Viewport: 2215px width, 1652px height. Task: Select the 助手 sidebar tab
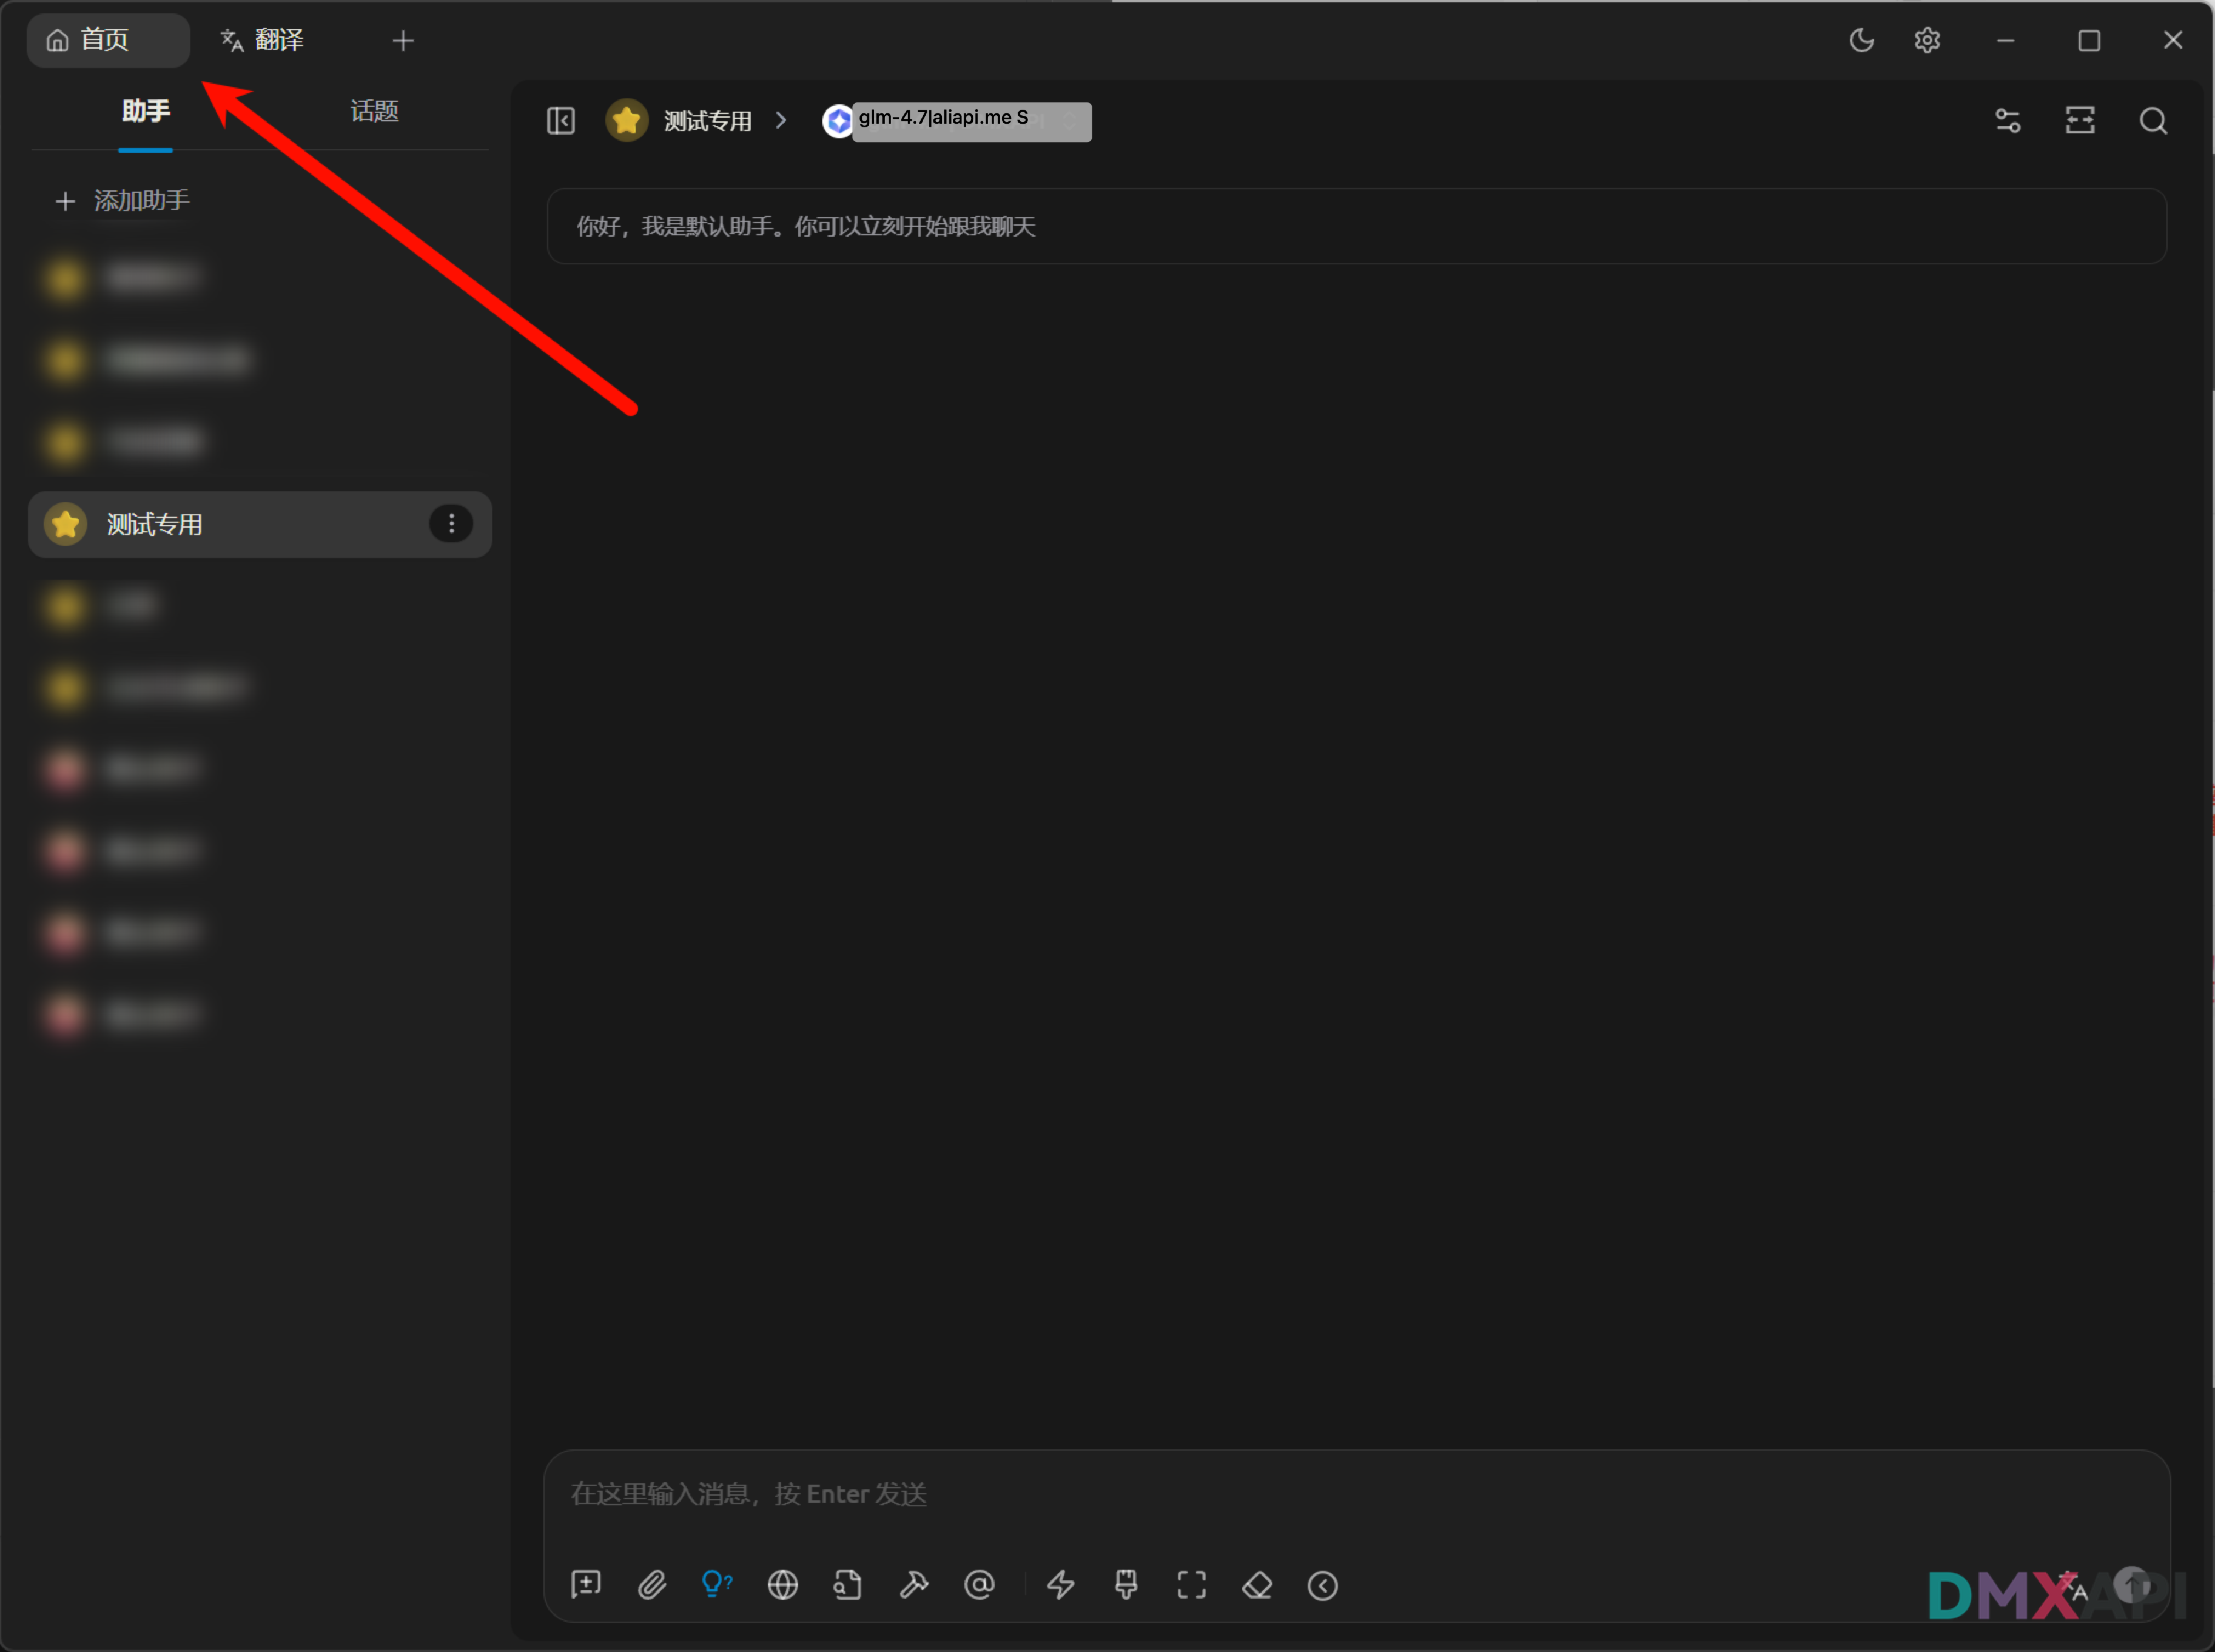146,111
